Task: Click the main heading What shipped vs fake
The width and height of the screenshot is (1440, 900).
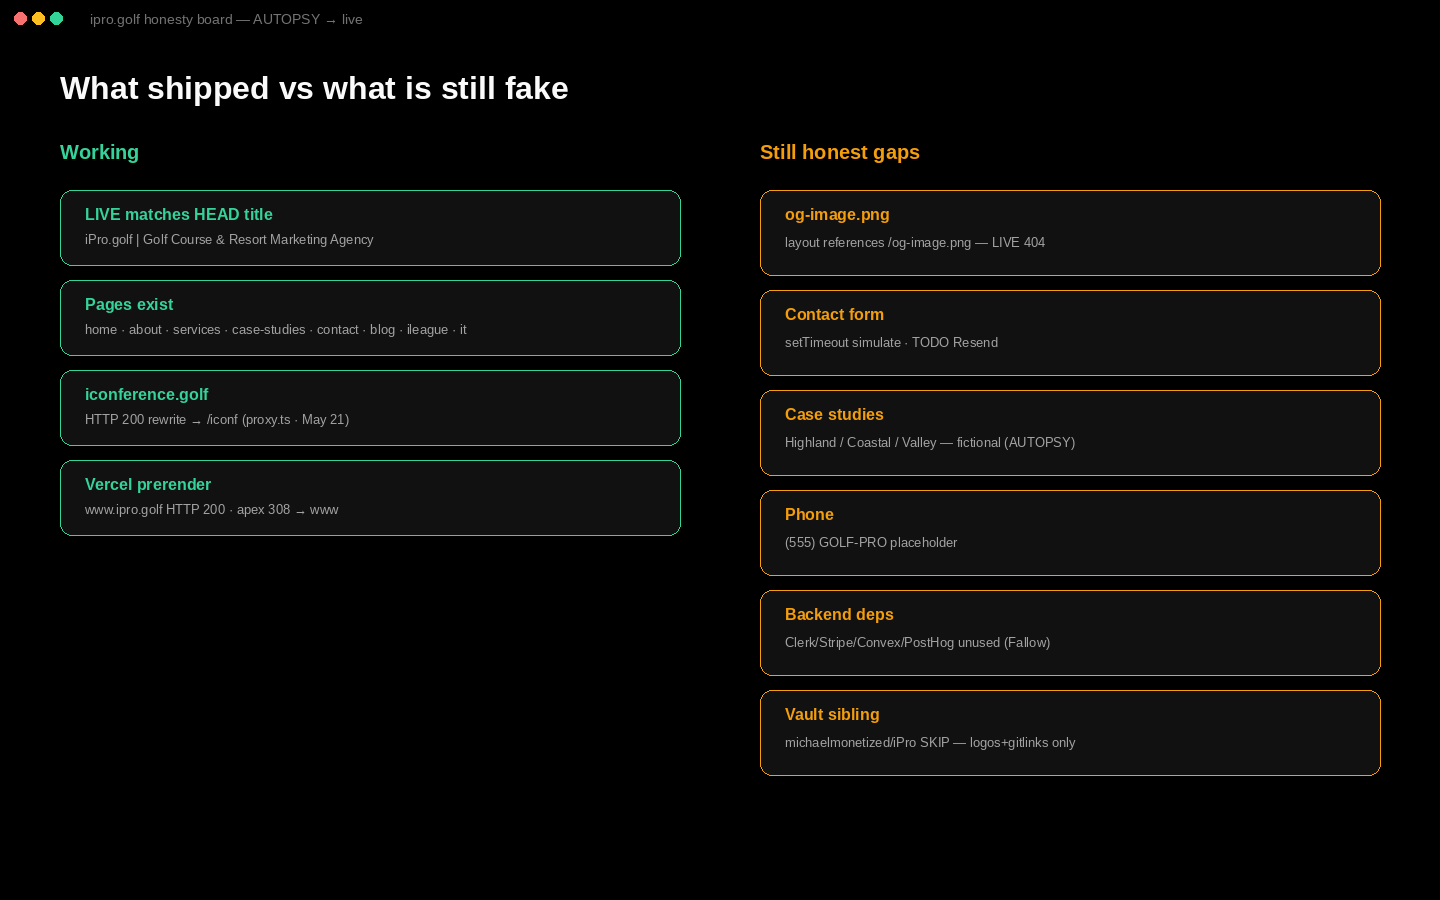Action: (x=314, y=88)
